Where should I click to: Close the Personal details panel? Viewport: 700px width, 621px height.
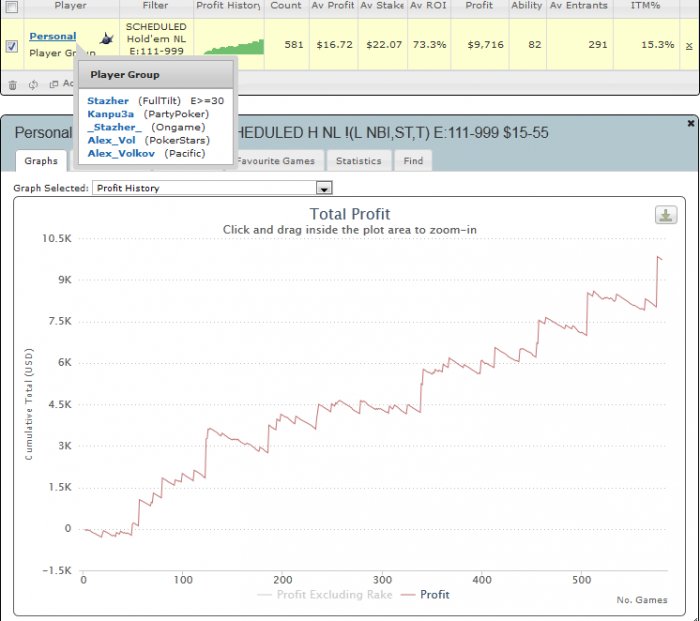691,123
